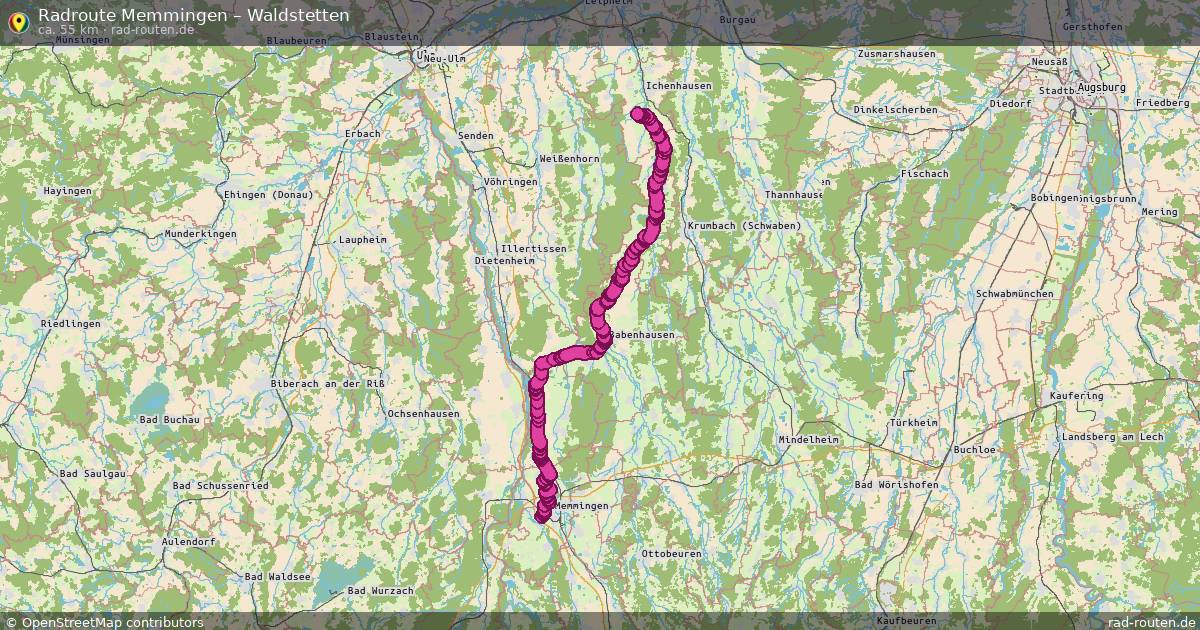Click the Illertissen town label
1200x630 pixels.
click(x=535, y=248)
